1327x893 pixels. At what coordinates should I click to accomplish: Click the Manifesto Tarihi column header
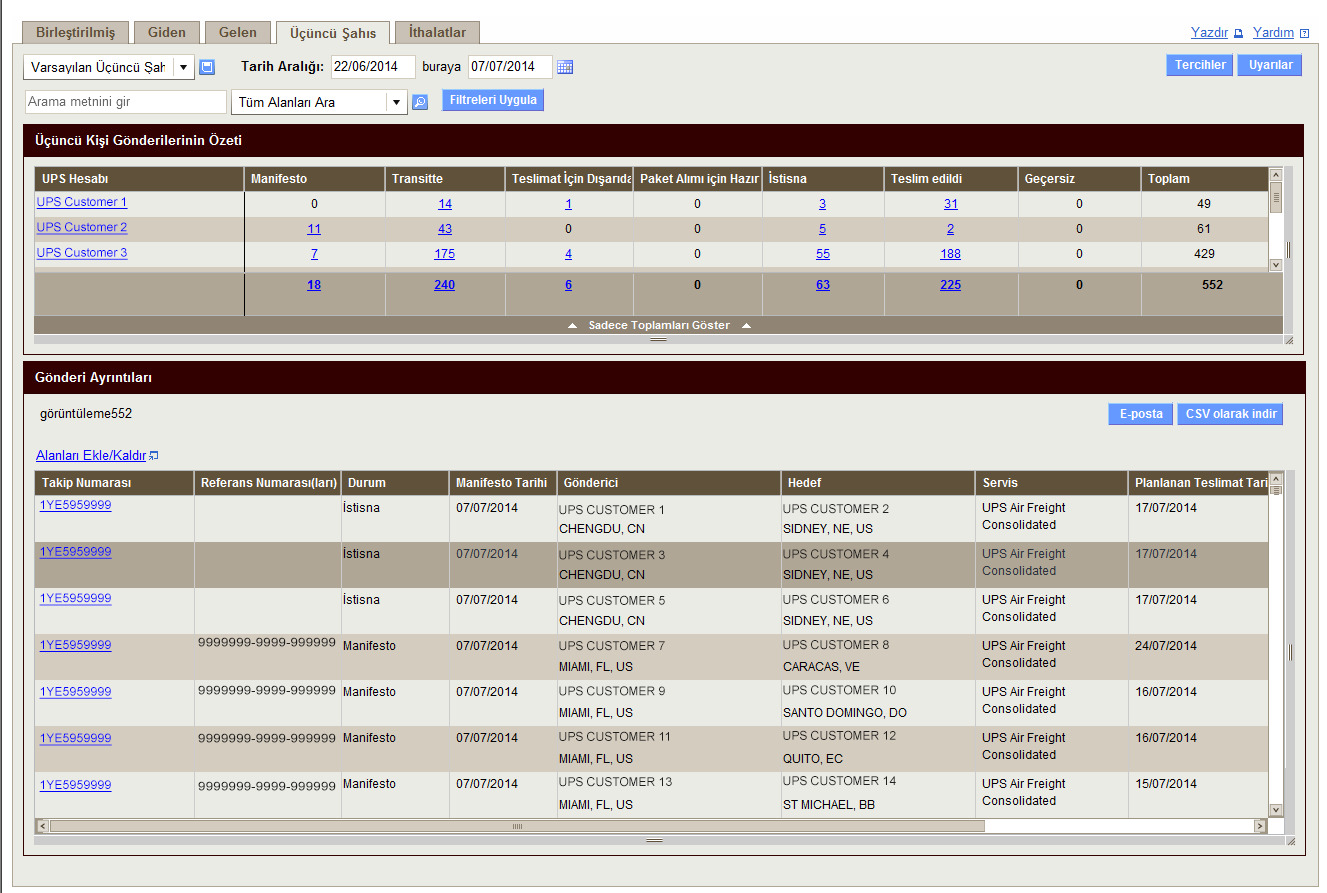(503, 483)
